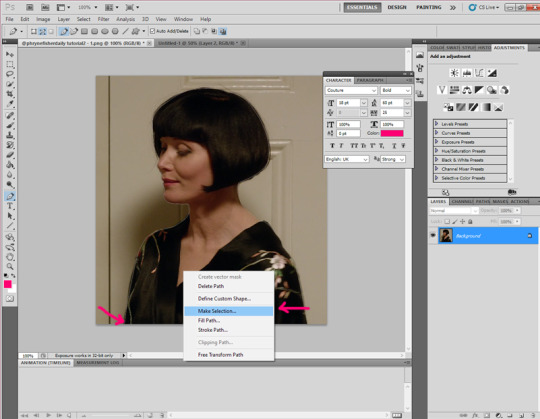Open the English: UK language dropdown
Image resolution: width=540 pixels, height=419 pixels.
point(347,159)
